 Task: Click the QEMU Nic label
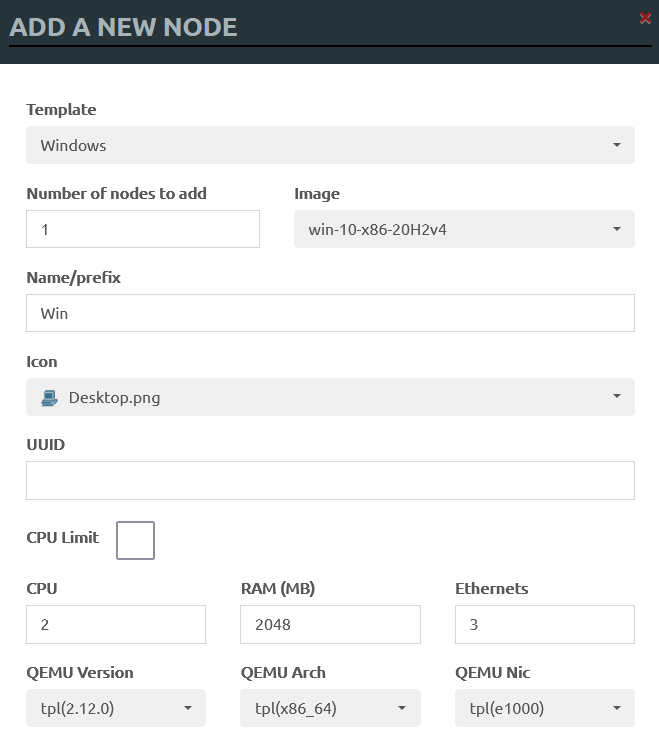point(493,673)
